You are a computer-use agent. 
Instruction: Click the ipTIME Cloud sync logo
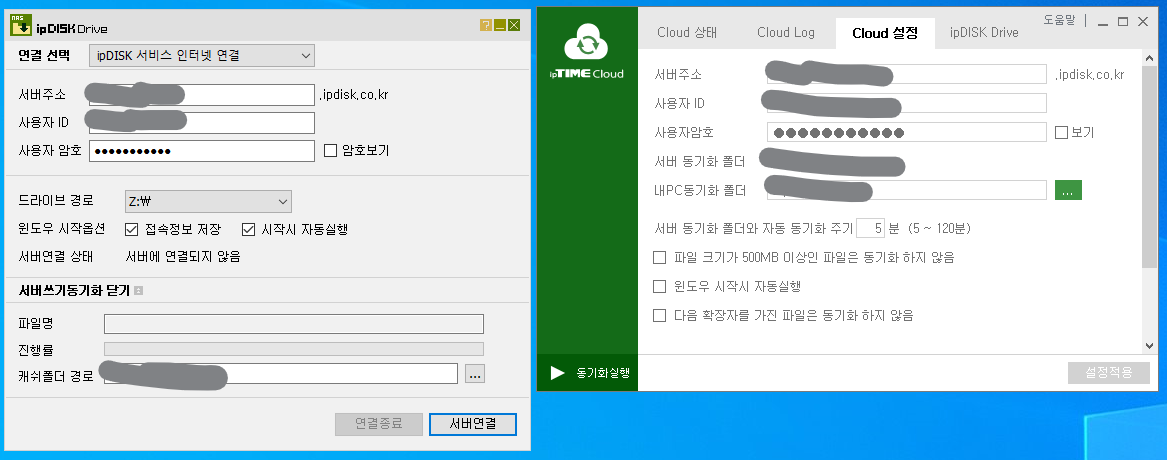(x=587, y=46)
